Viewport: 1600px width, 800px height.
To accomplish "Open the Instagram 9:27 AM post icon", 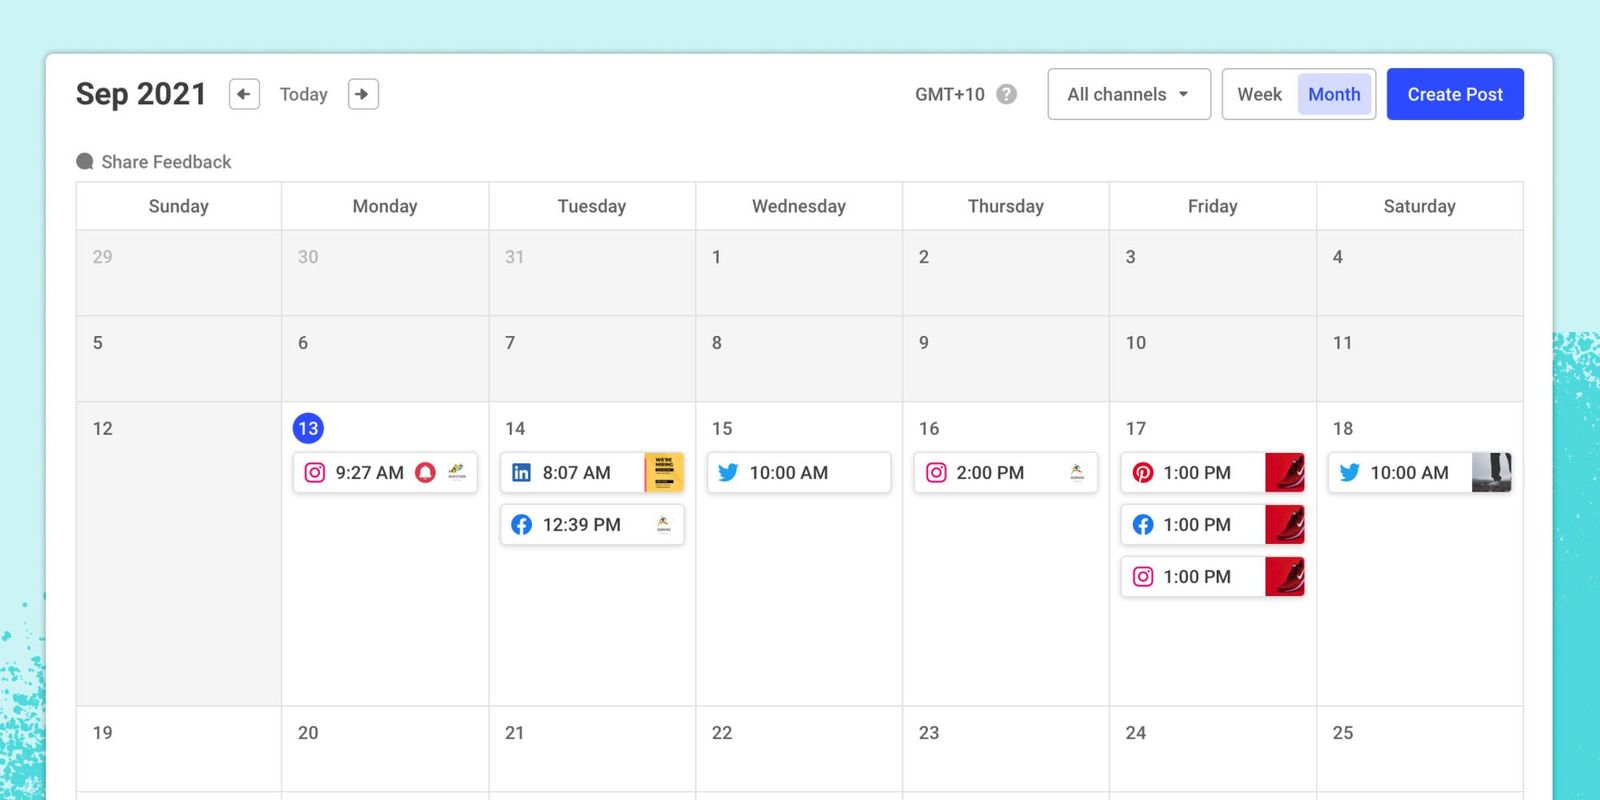I will (314, 472).
